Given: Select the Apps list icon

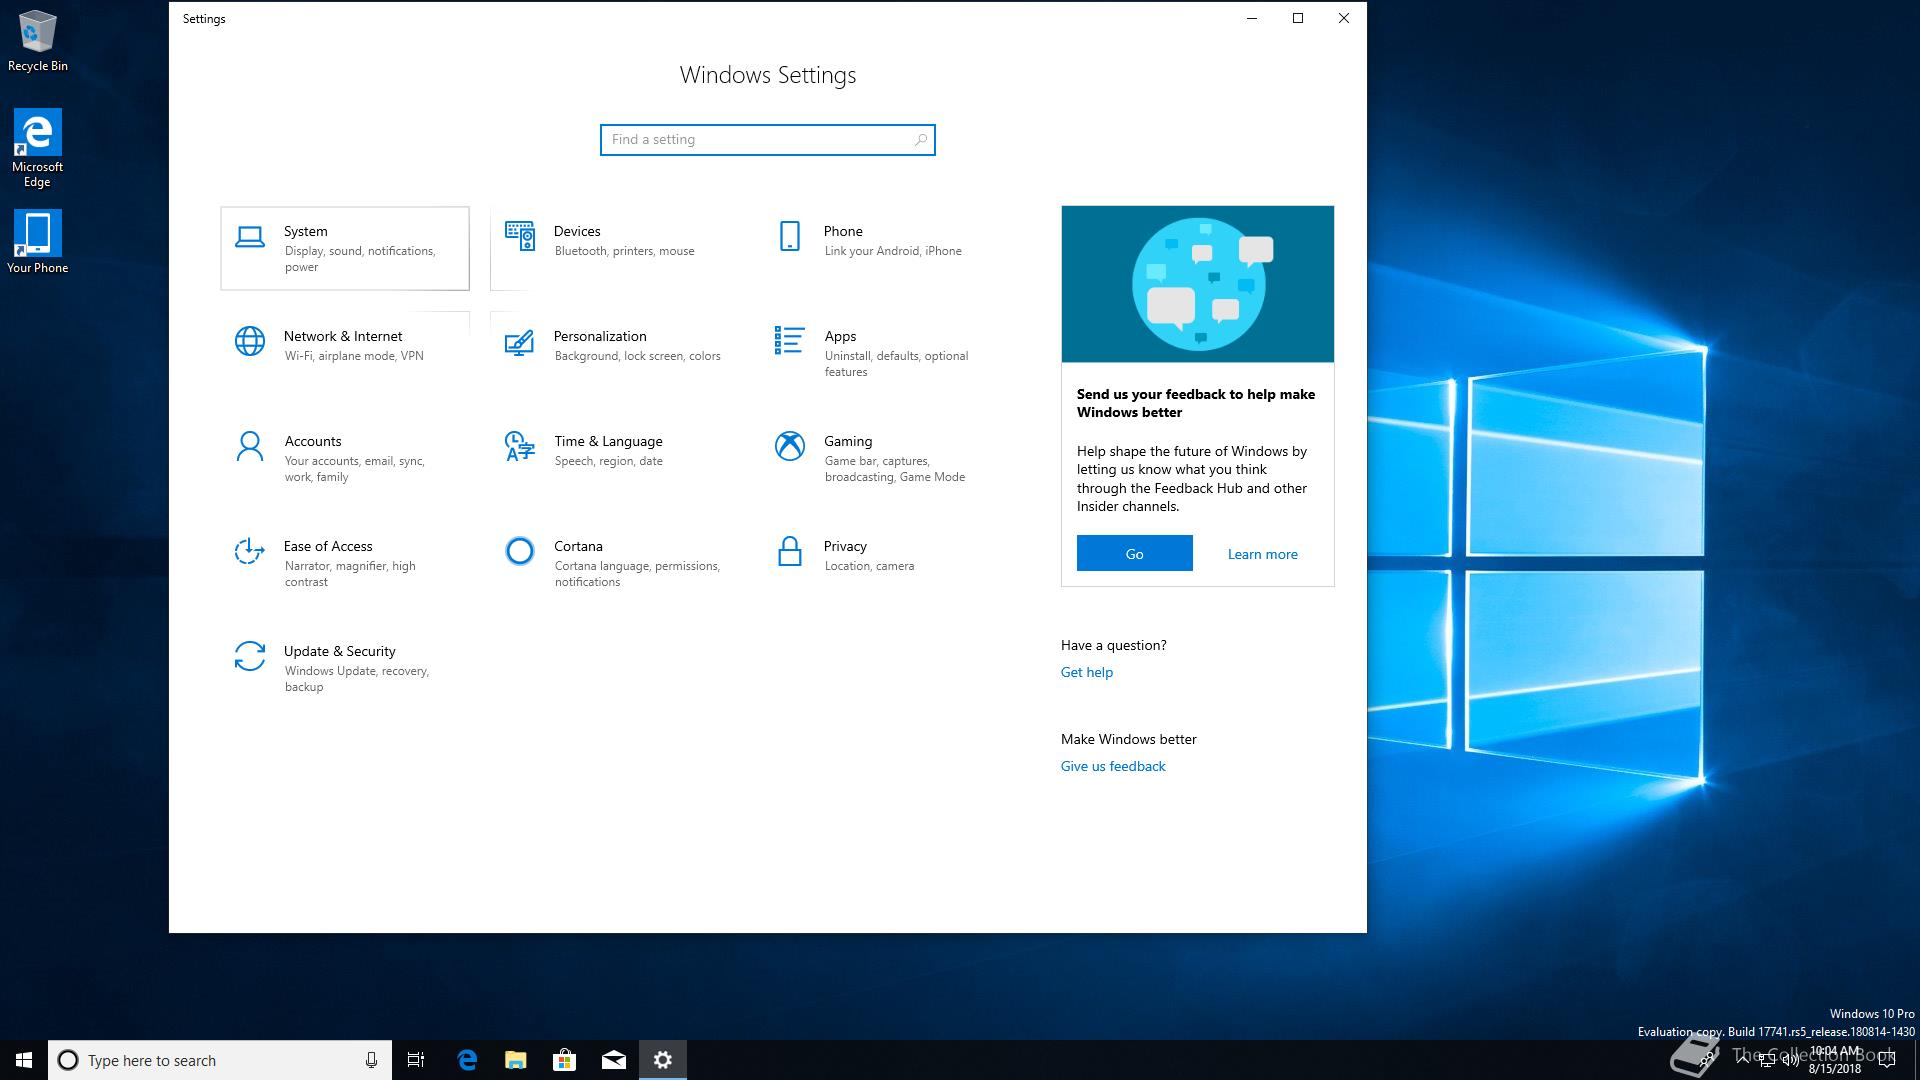Looking at the screenshot, I should click(789, 340).
